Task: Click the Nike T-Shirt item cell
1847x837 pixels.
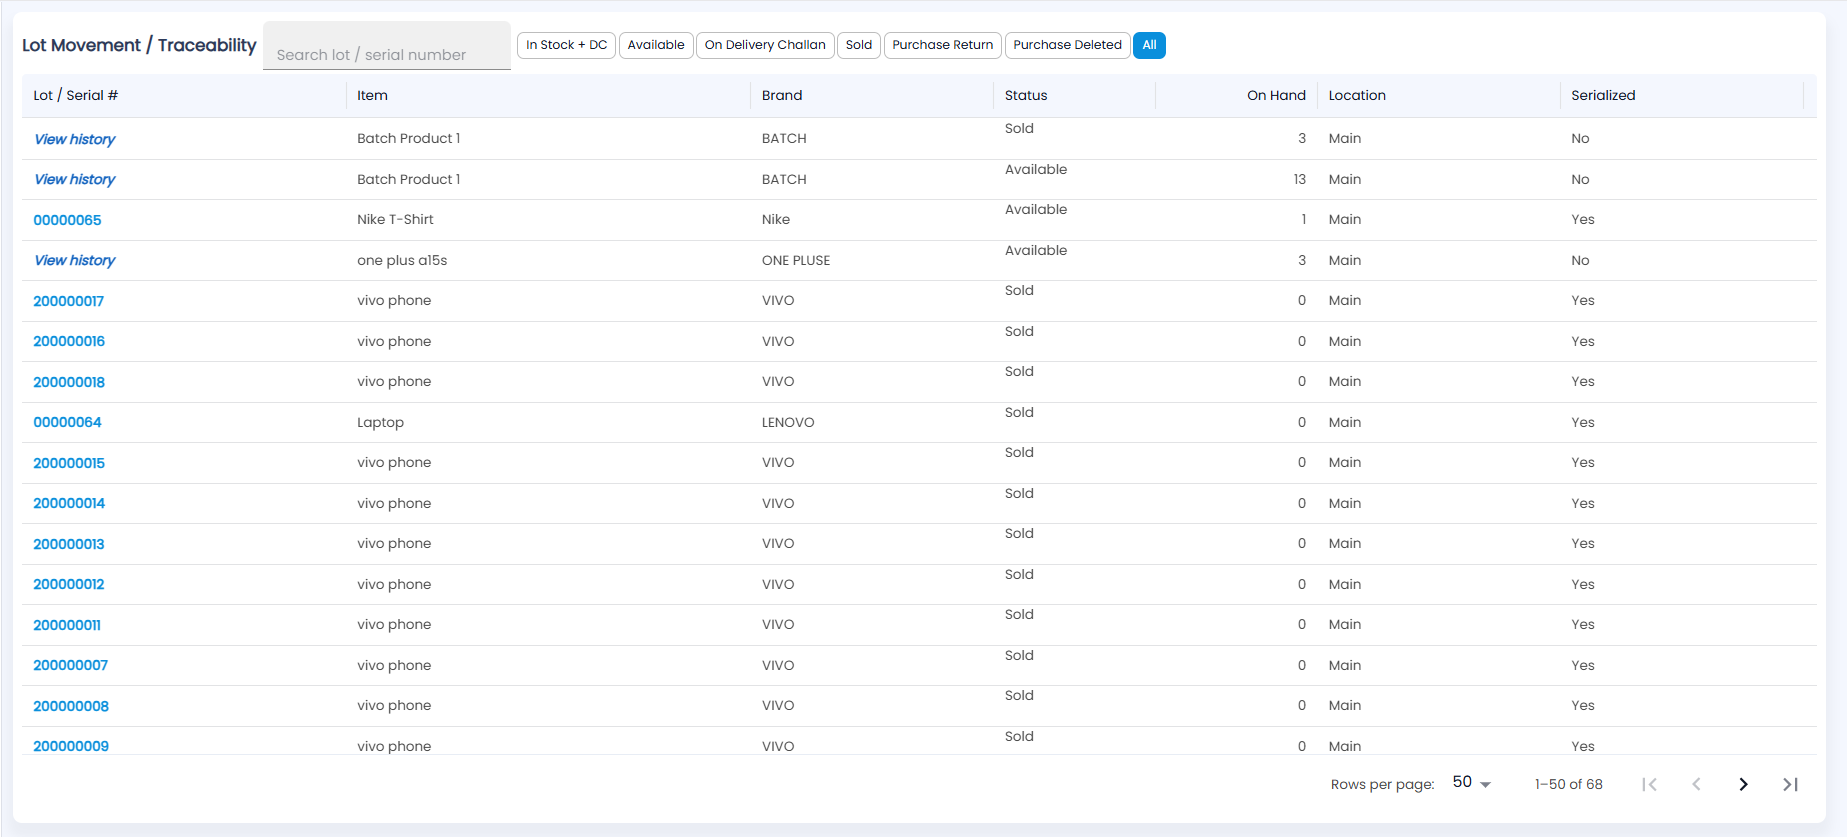Action: pyautogui.click(x=395, y=219)
